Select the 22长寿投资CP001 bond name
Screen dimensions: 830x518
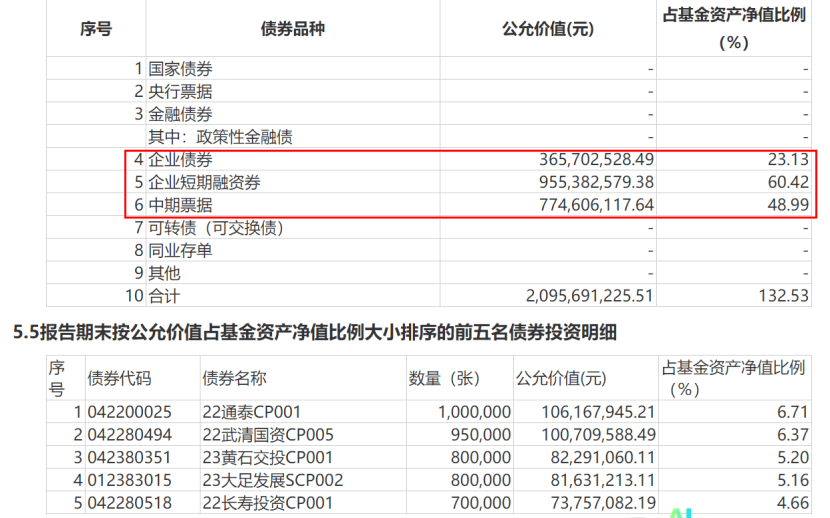click(266, 503)
